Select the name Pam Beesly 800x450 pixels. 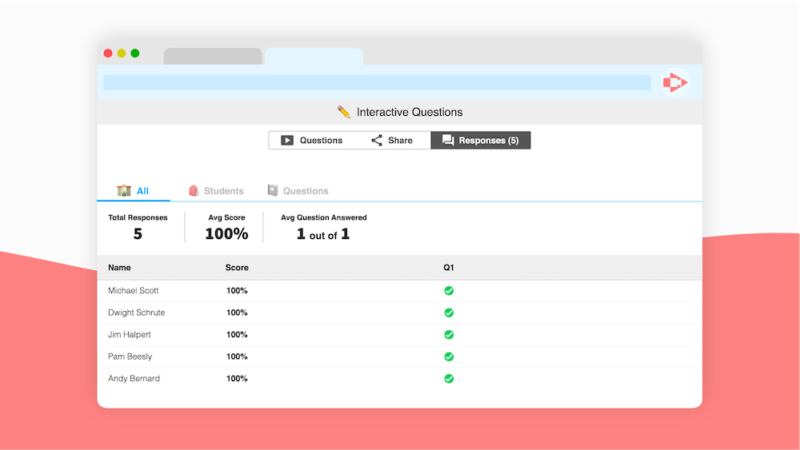130,356
